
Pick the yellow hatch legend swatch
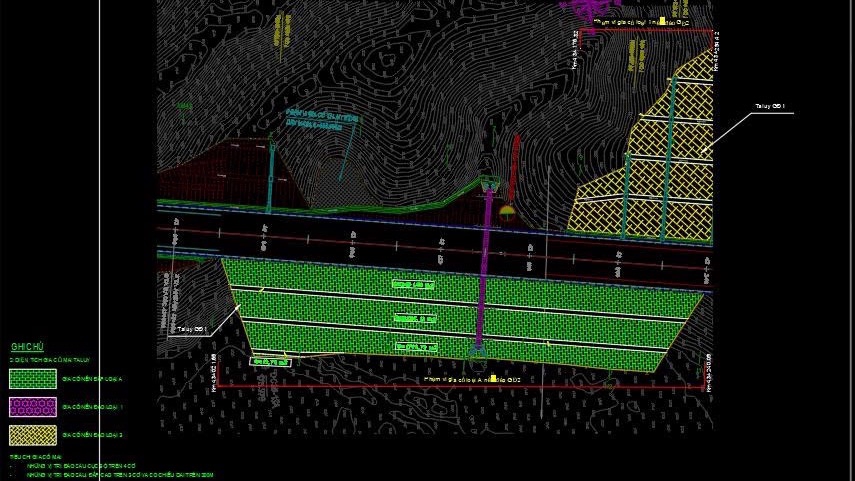point(32,435)
